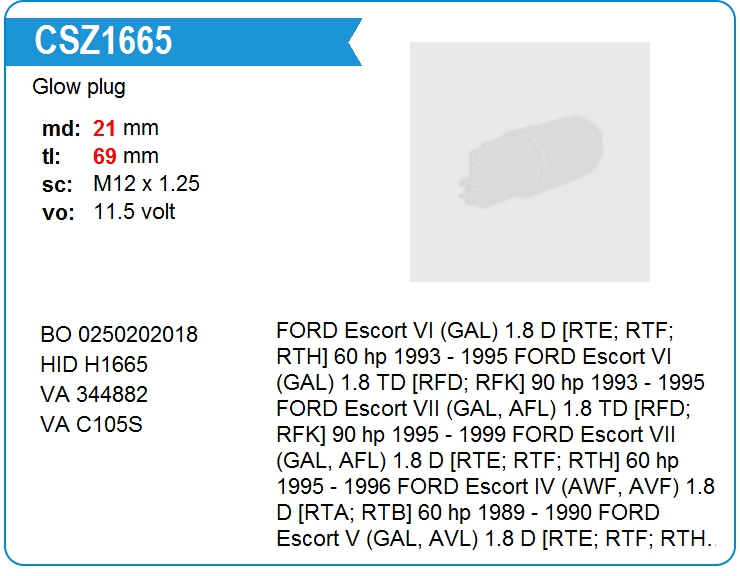Image resolution: width=740 pixels, height=576 pixels.
Task: Open cross reference BO 0250202018
Action: 119,334
